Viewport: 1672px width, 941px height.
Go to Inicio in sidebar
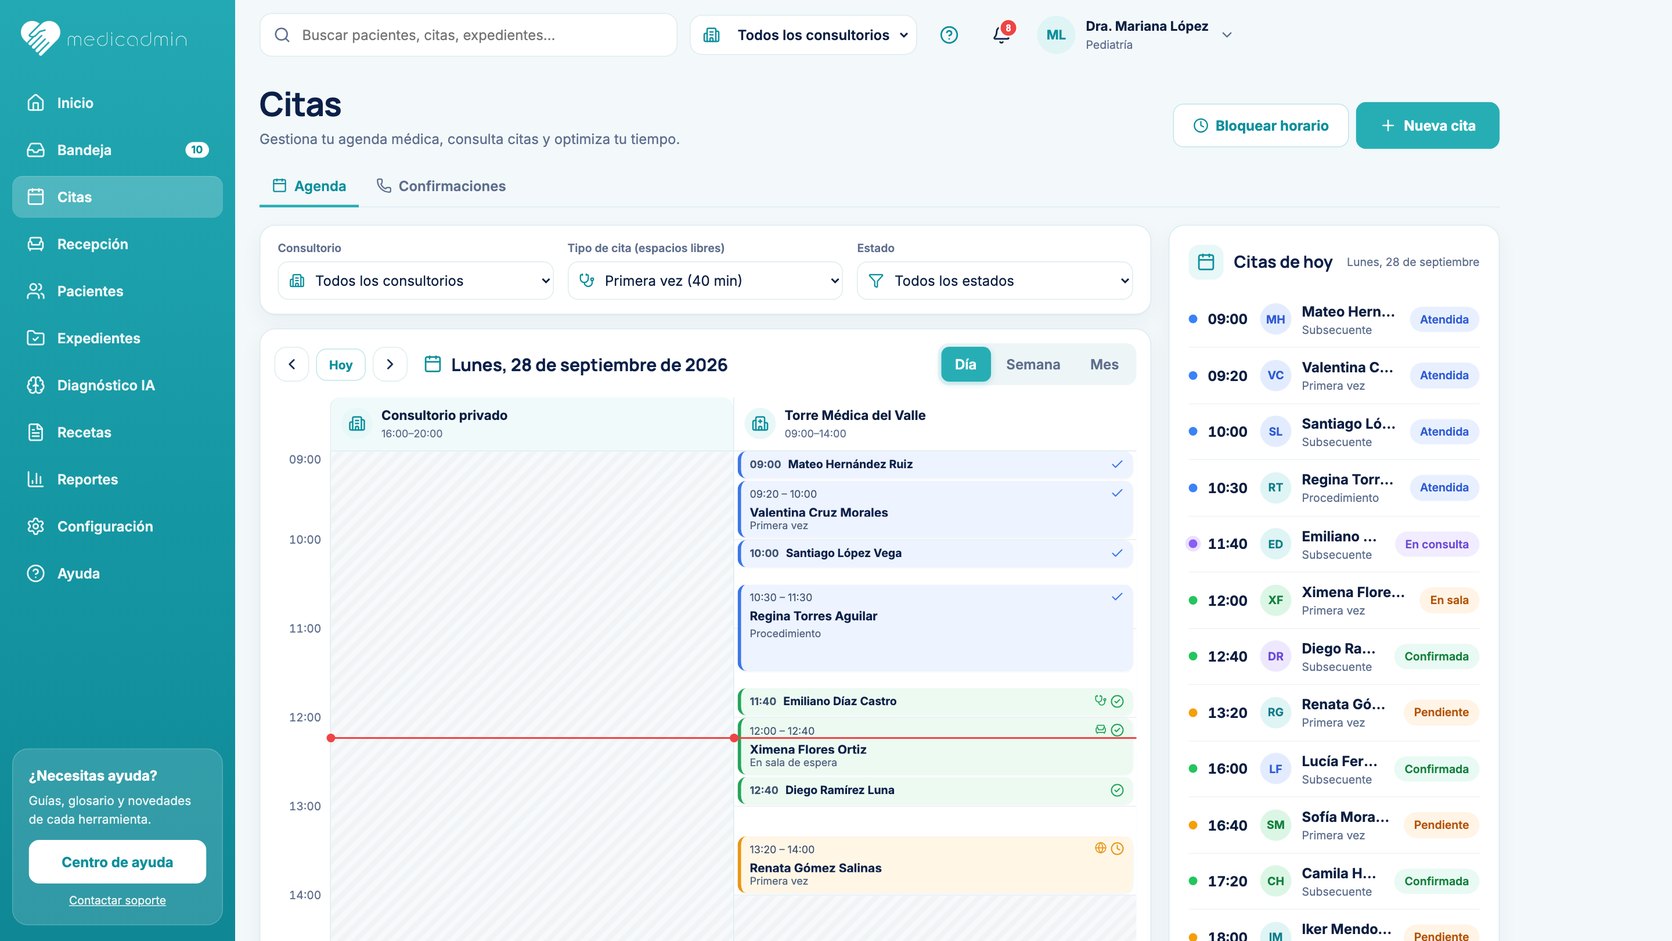[117, 103]
